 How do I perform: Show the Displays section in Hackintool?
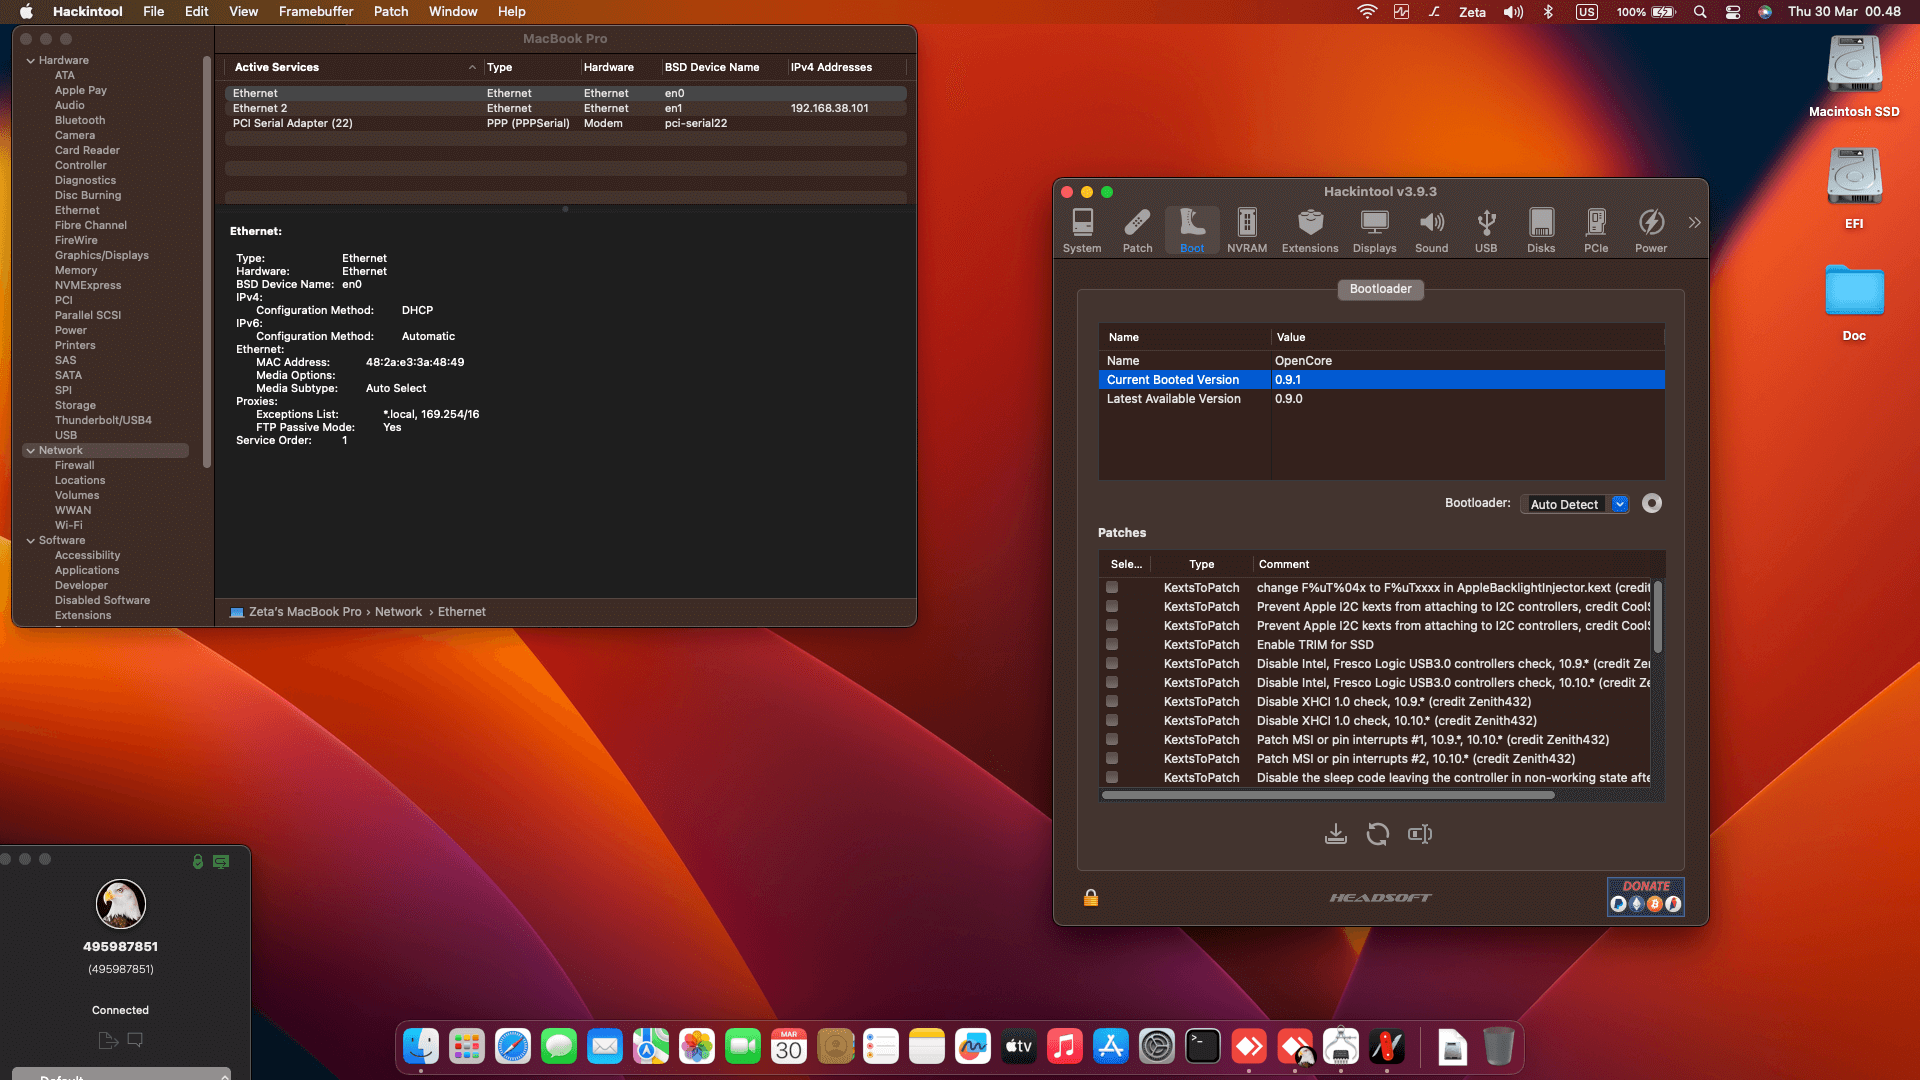[x=1374, y=230]
